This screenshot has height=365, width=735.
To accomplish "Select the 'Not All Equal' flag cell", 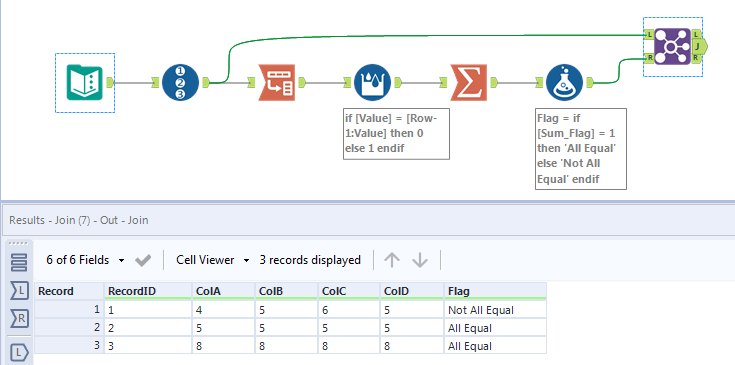I will 495,310.
